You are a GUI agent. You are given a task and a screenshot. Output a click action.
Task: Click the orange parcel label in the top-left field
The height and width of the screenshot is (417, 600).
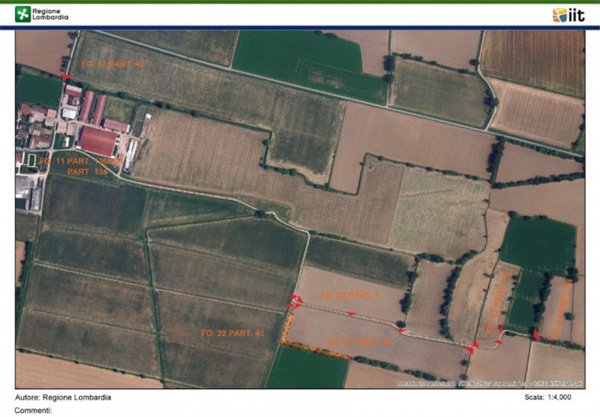(x=112, y=64)
